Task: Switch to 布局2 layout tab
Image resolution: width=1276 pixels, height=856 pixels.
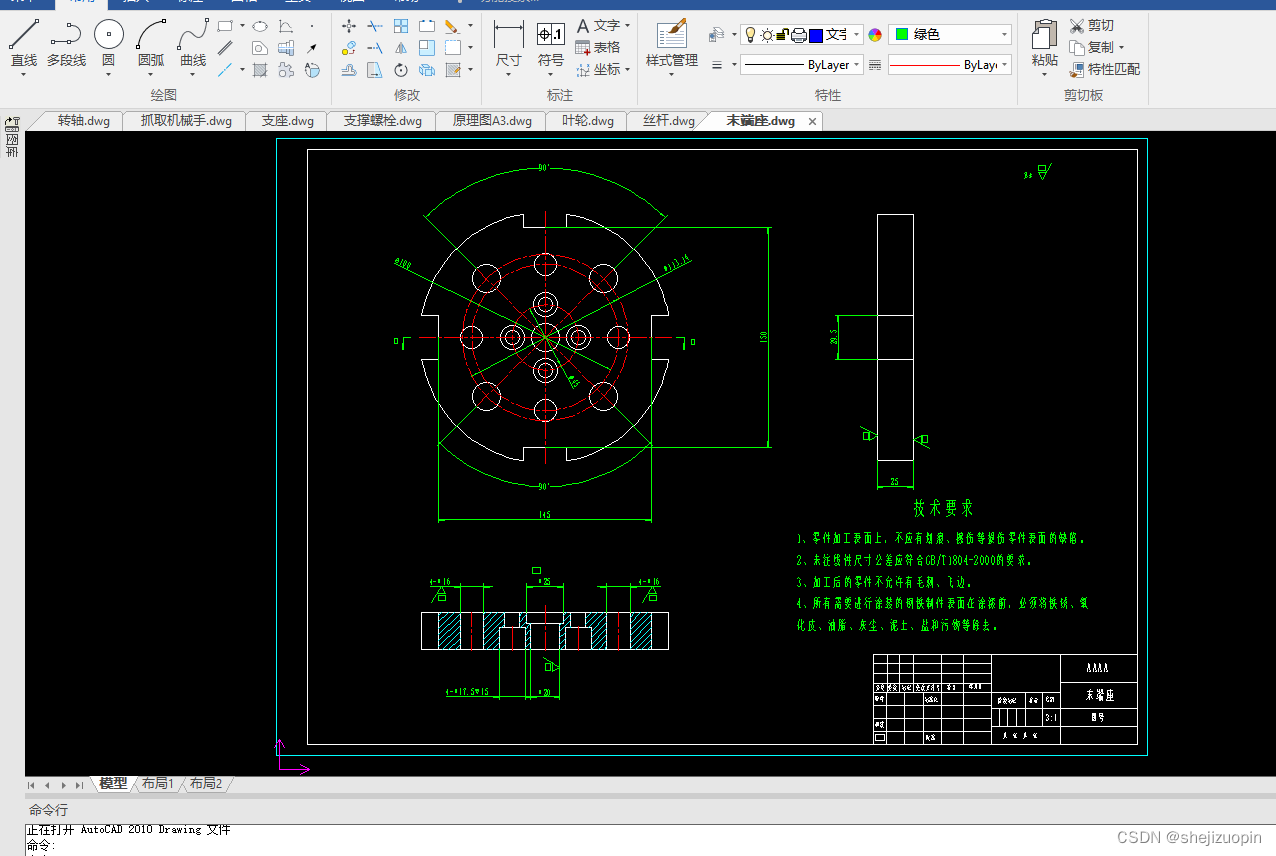Action: [206, 784]
